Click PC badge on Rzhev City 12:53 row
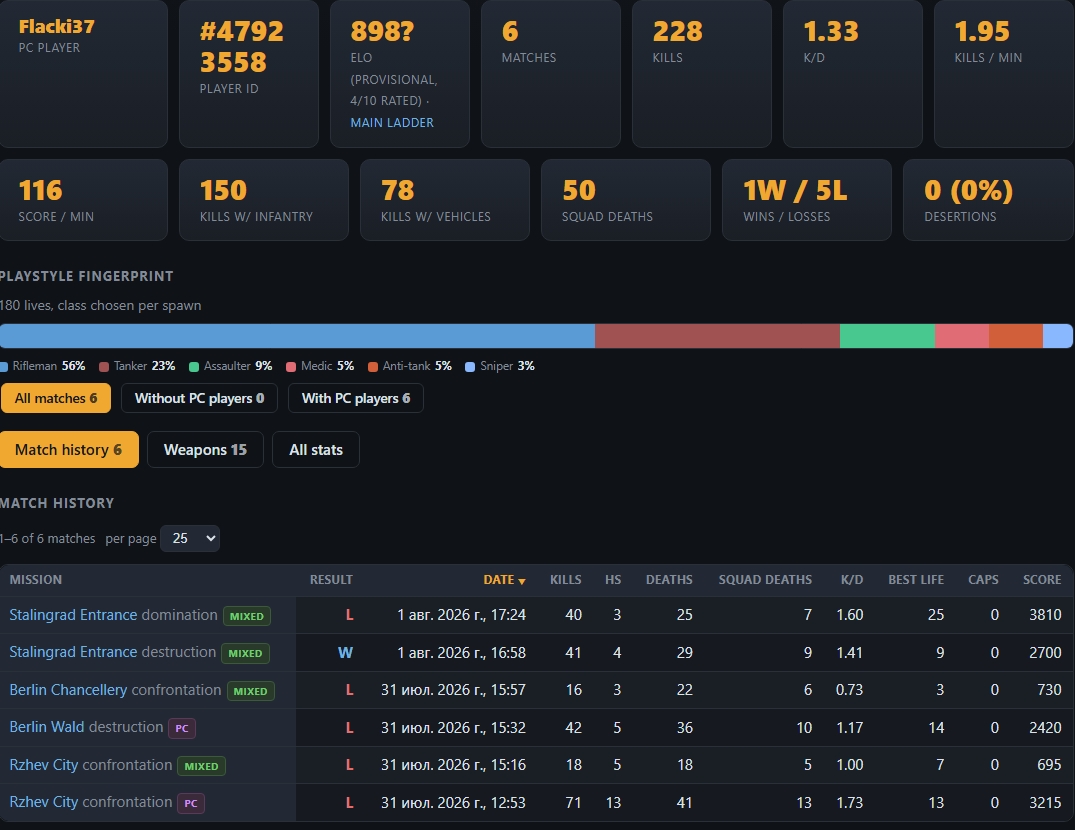This screenshot has height=830, width=1075. pyautogui.click(x=191, y=803)
